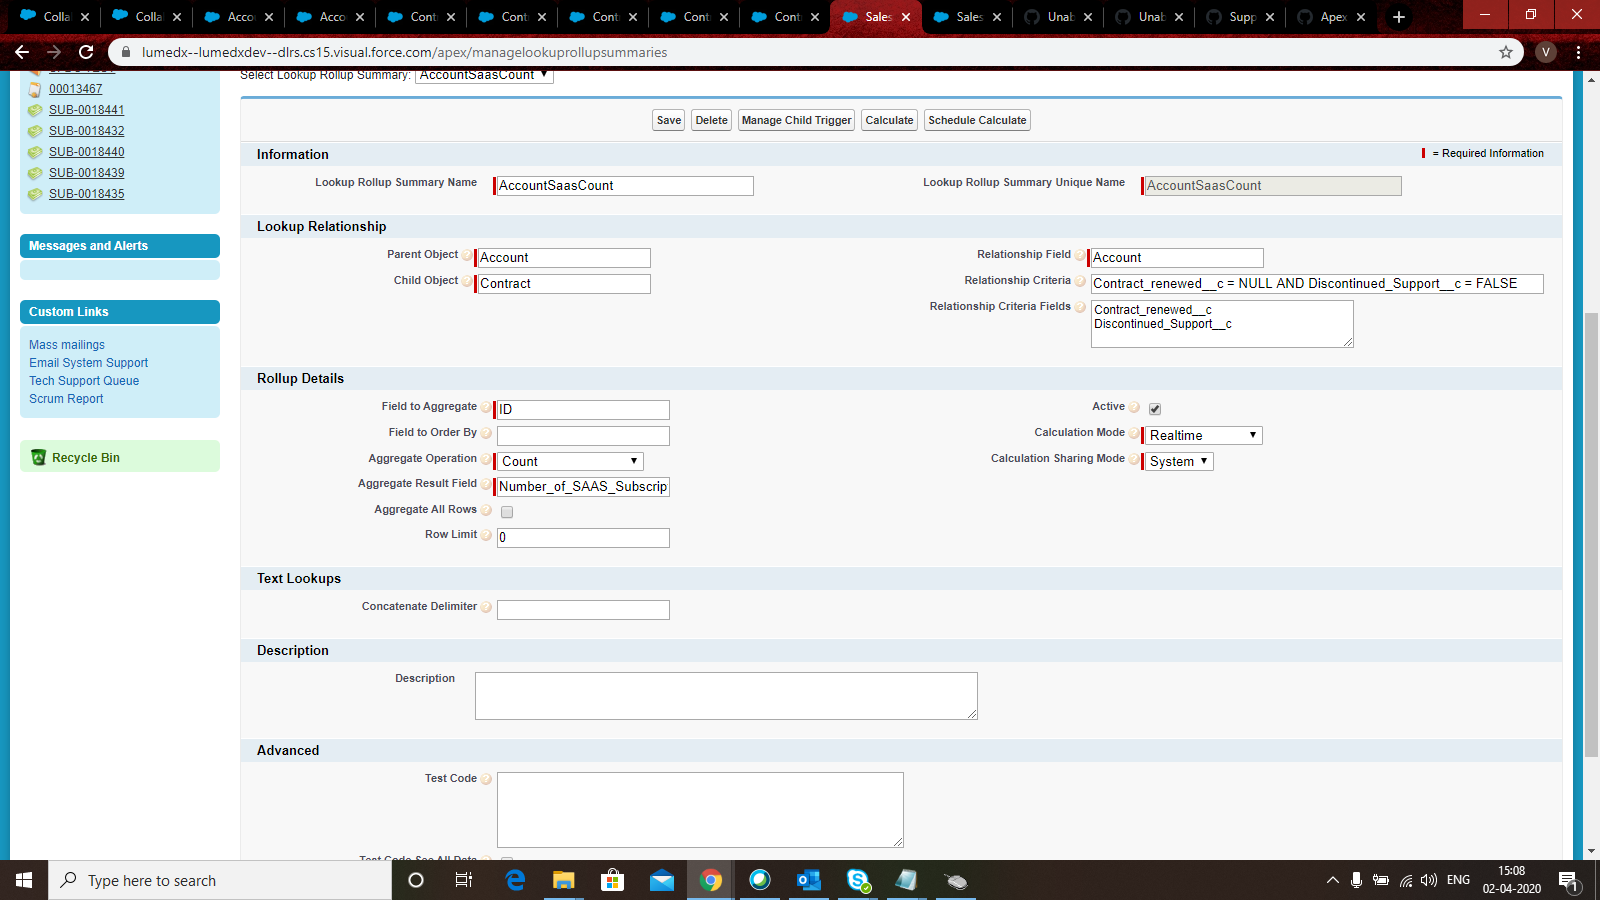Check the Test Code See All Data checkbox
Image resolution: width=1600 pixels, height=900 pixels.
click(x=507, y=860)
